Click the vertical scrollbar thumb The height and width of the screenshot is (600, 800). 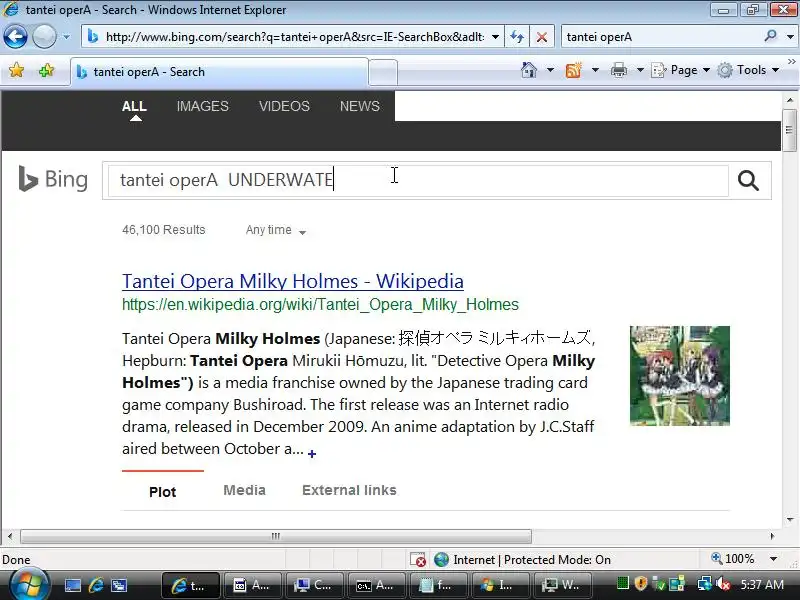[x=789, y=130]
